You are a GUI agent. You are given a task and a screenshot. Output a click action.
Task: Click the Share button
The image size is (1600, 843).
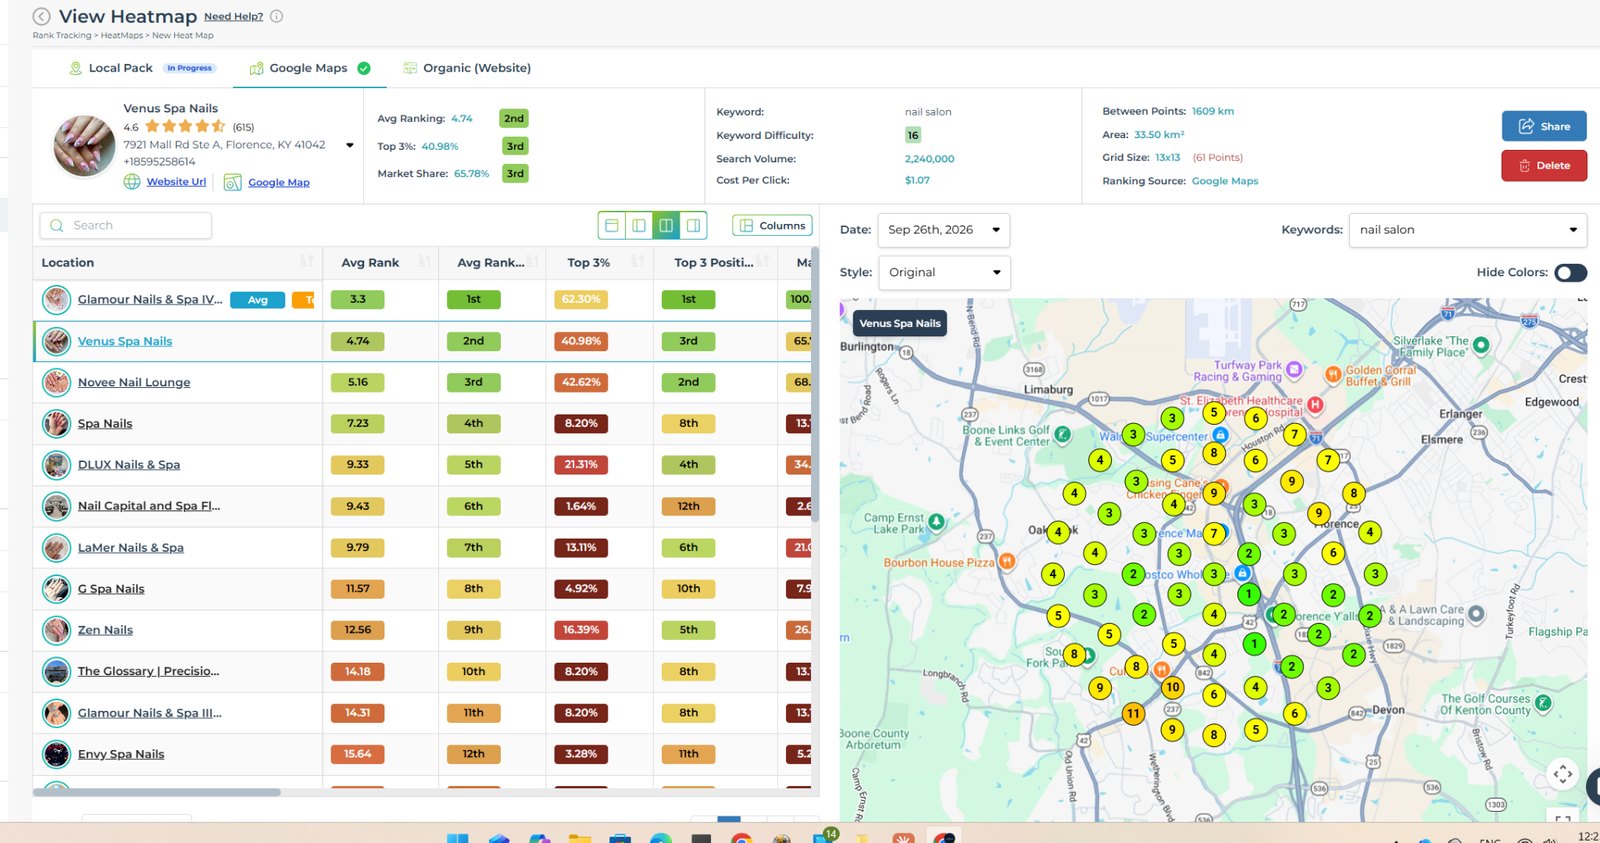pos(1544,126)
